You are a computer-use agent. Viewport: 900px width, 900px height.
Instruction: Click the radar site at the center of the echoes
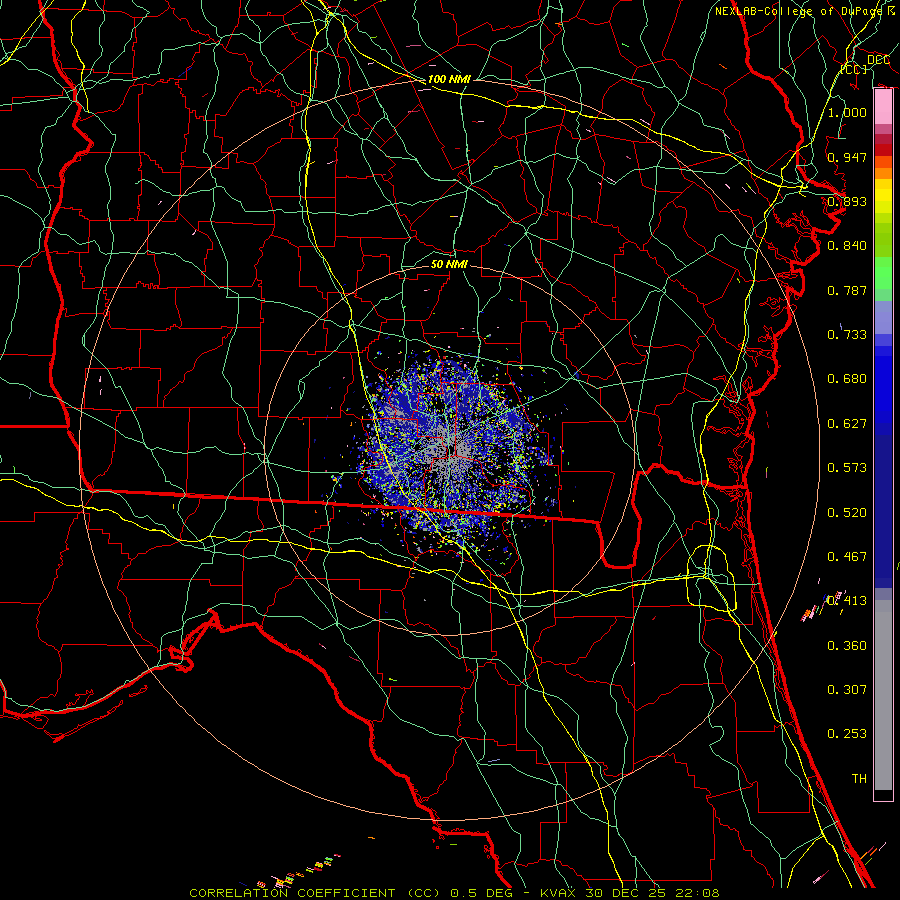452,451
